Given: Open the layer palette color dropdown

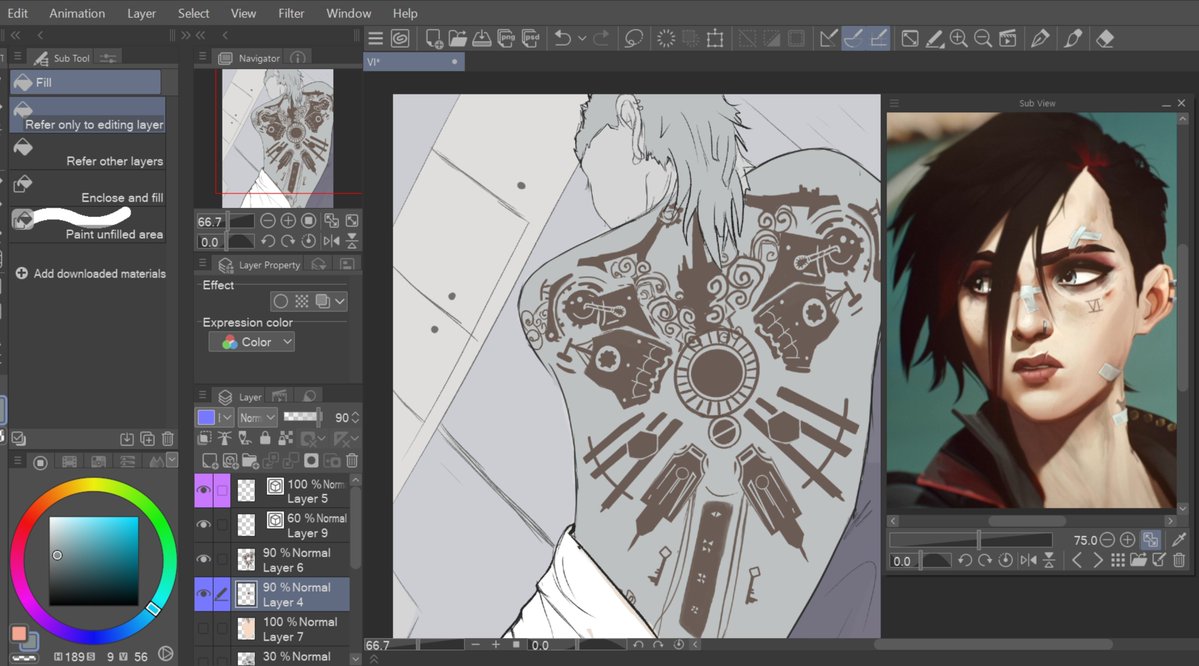Looking at the screenshot, I should pos(215,417).
